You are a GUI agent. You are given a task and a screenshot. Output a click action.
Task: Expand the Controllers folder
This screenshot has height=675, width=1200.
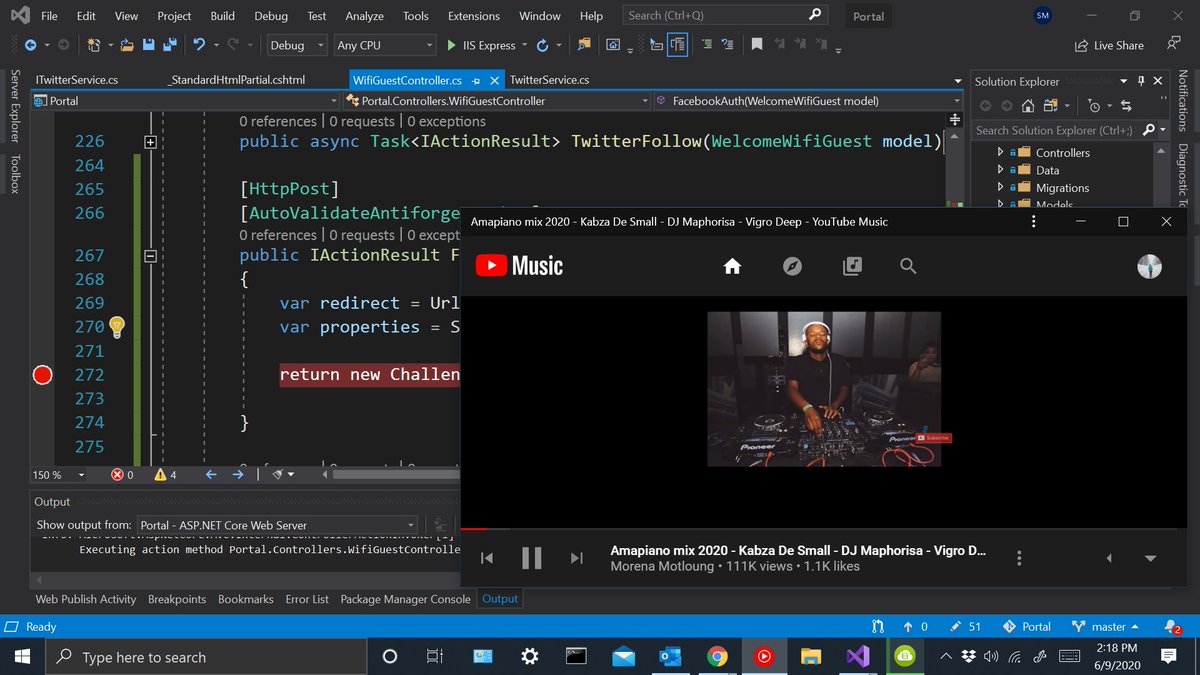tap(1001, 153)
